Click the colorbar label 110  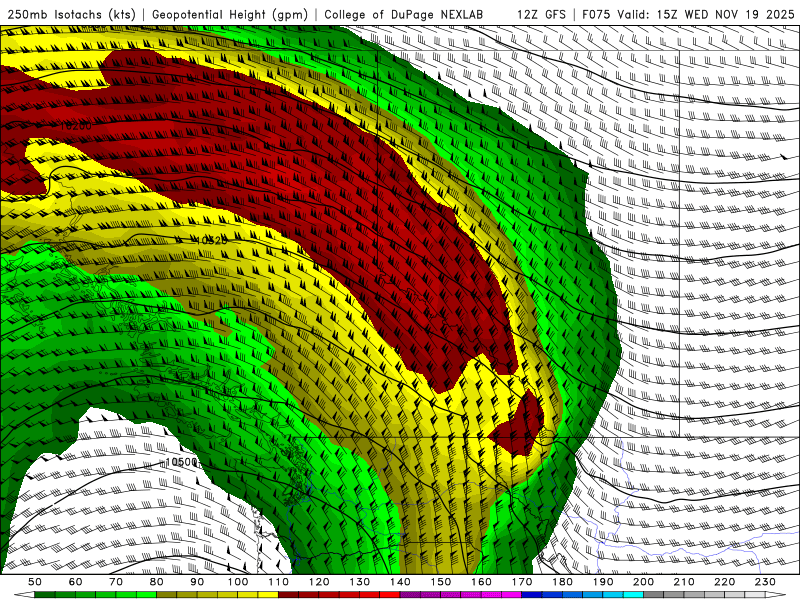tap(279, 582)
